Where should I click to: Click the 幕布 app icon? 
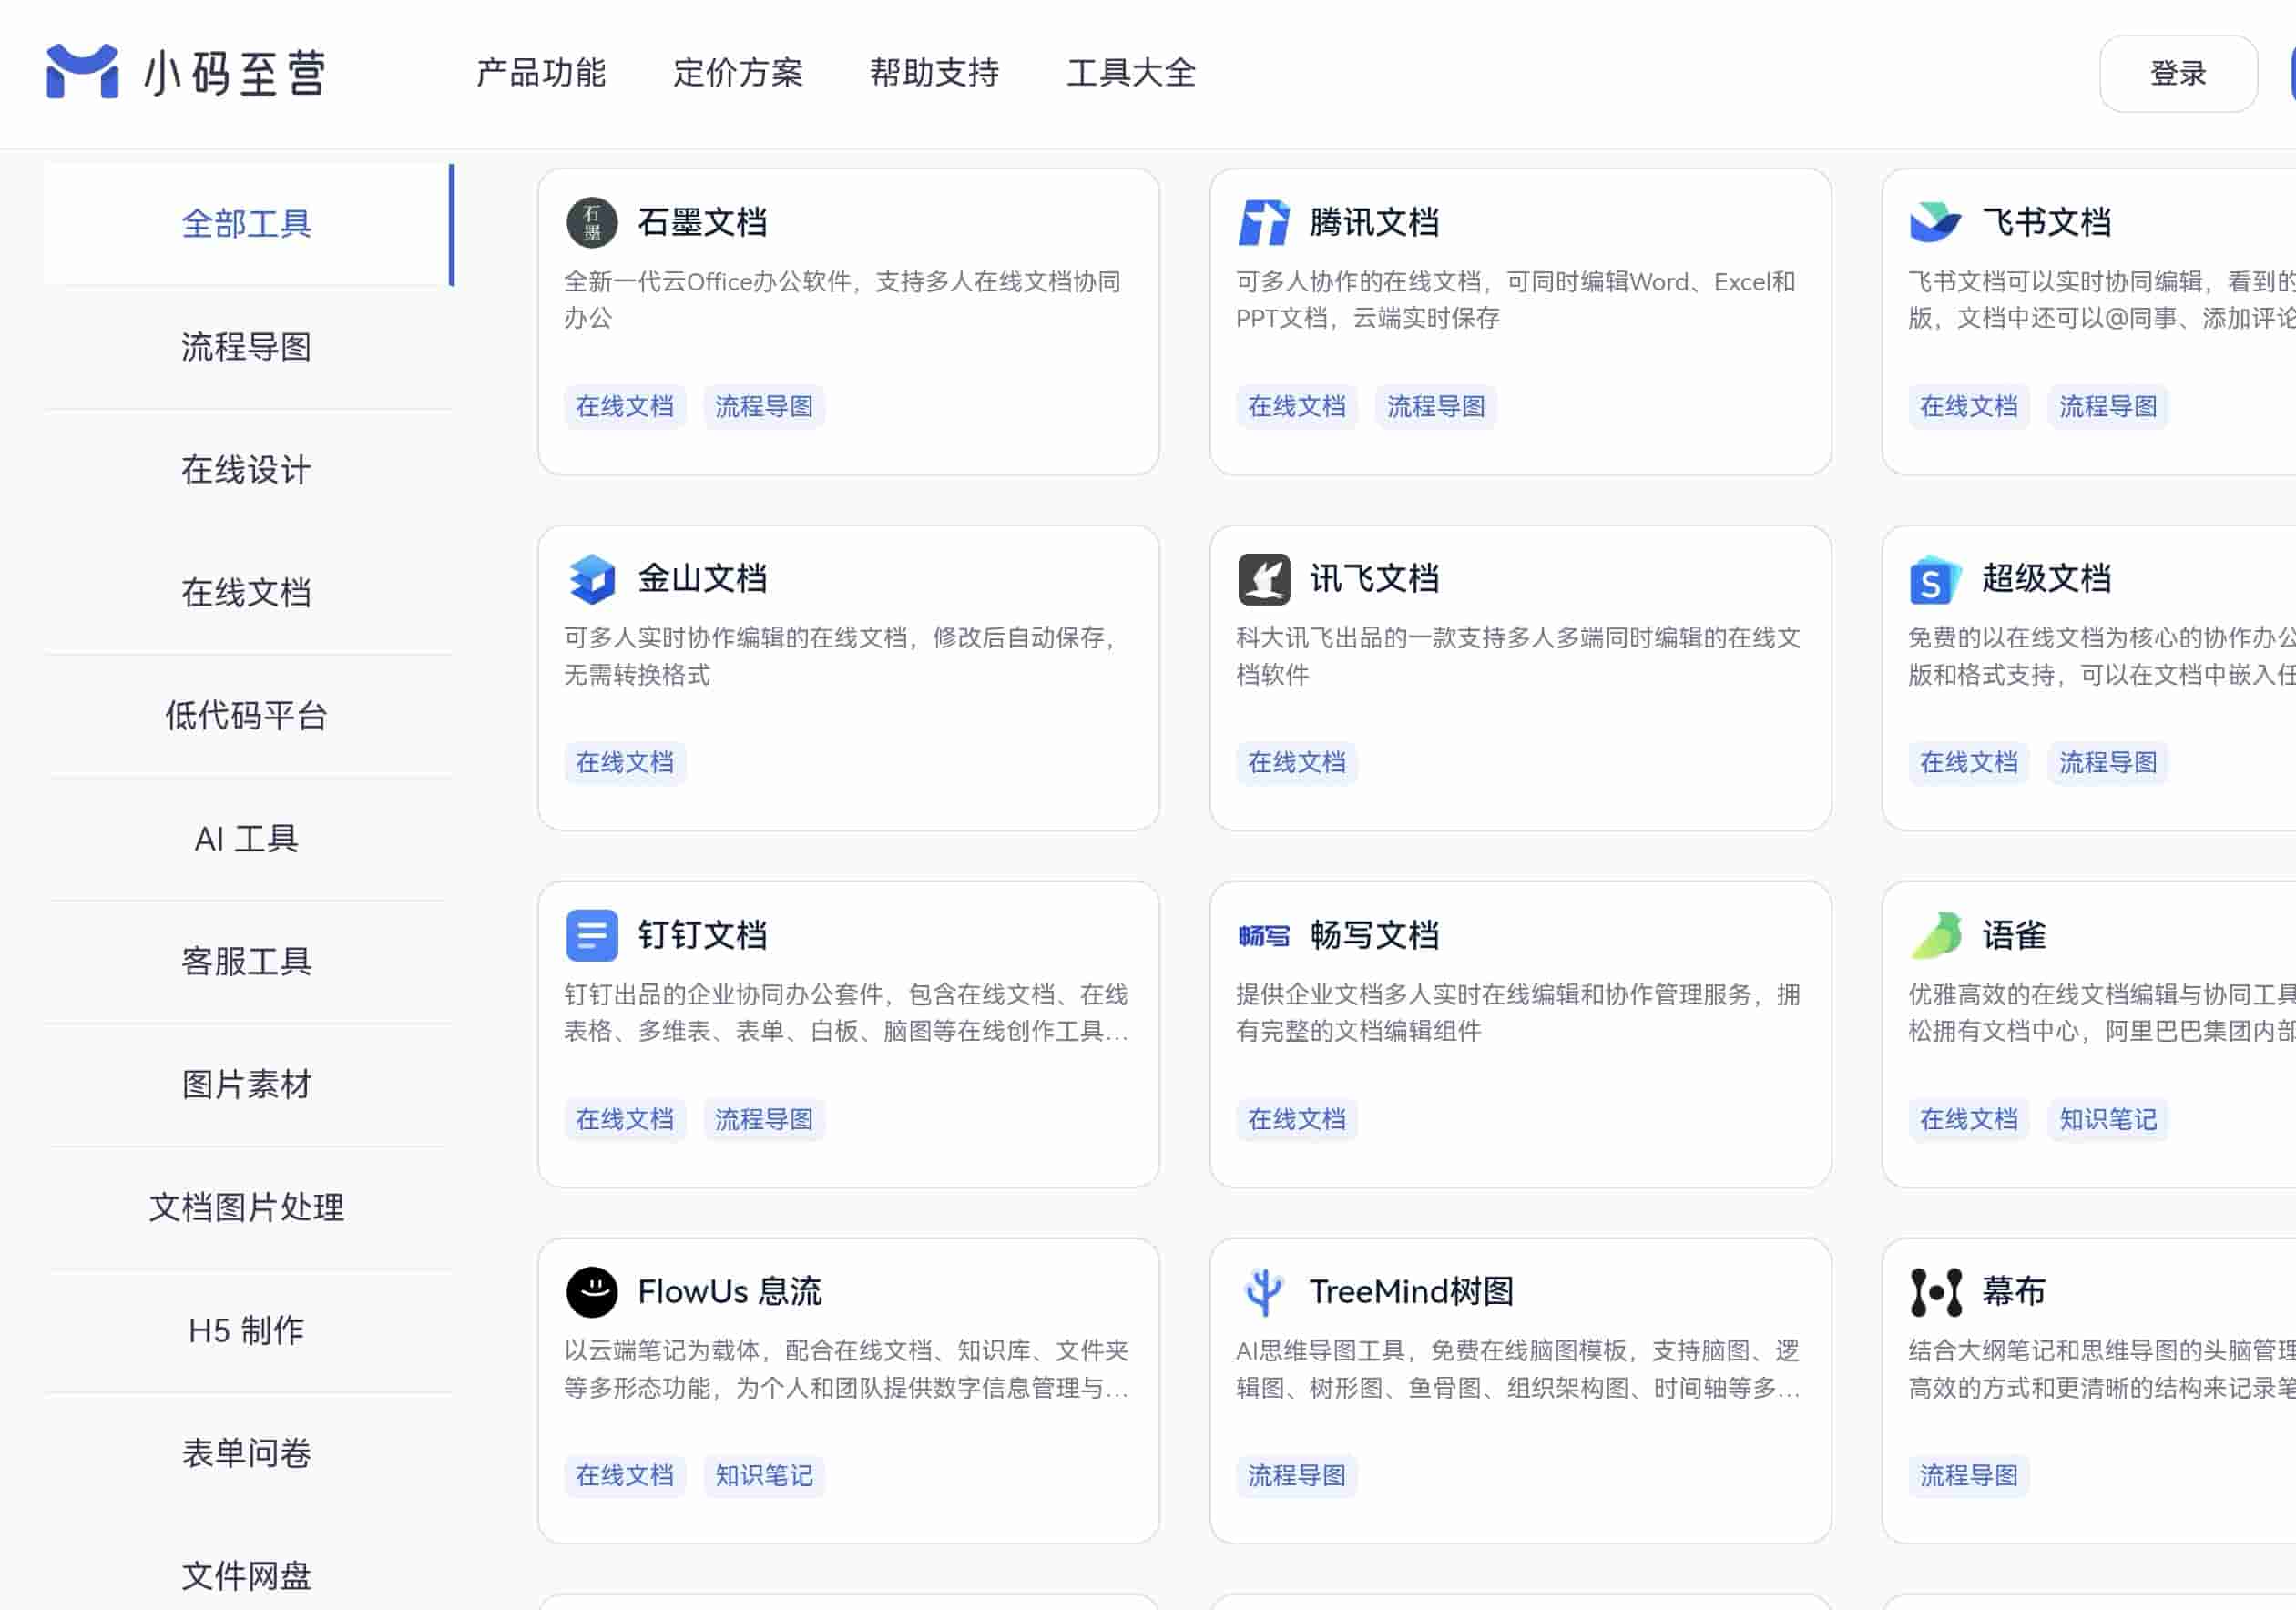coord(1937,1290)
